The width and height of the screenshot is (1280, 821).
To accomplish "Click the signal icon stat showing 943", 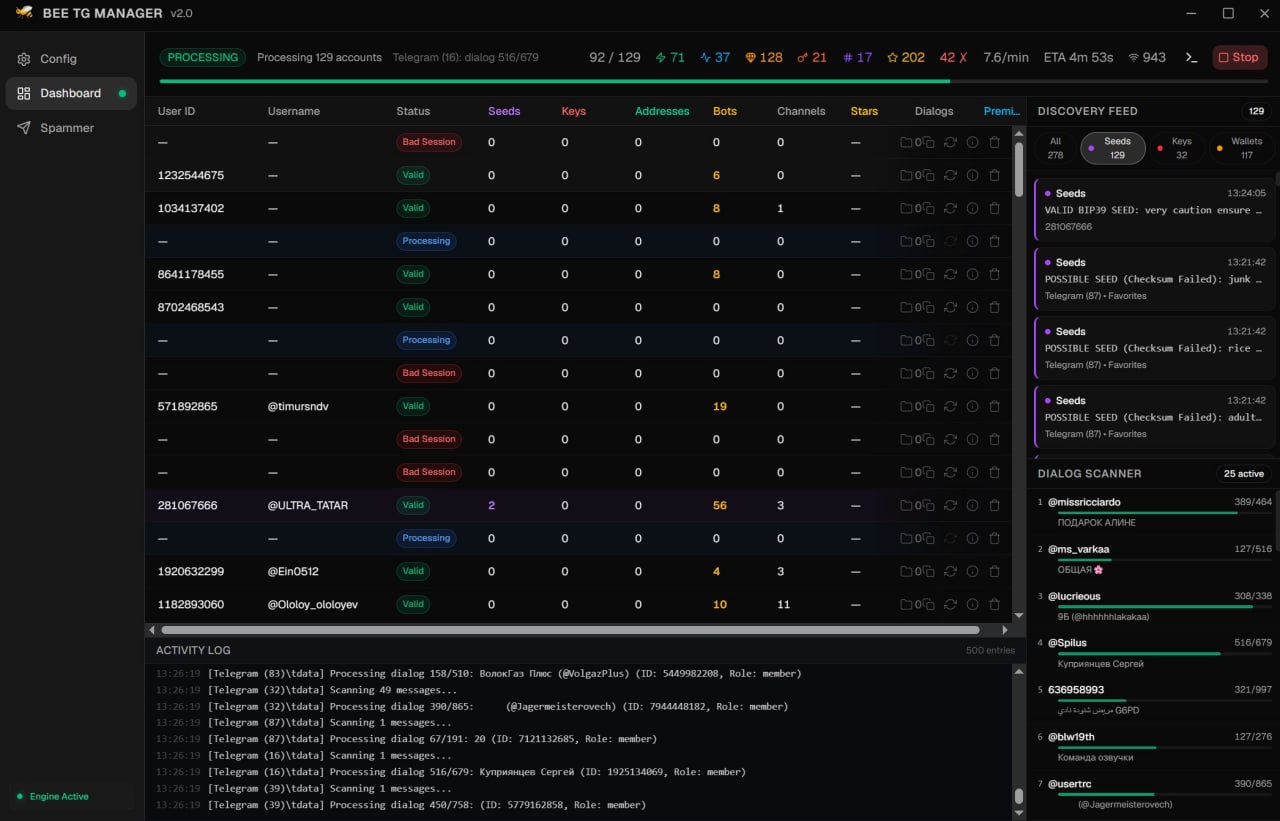I will [1147, 57].
